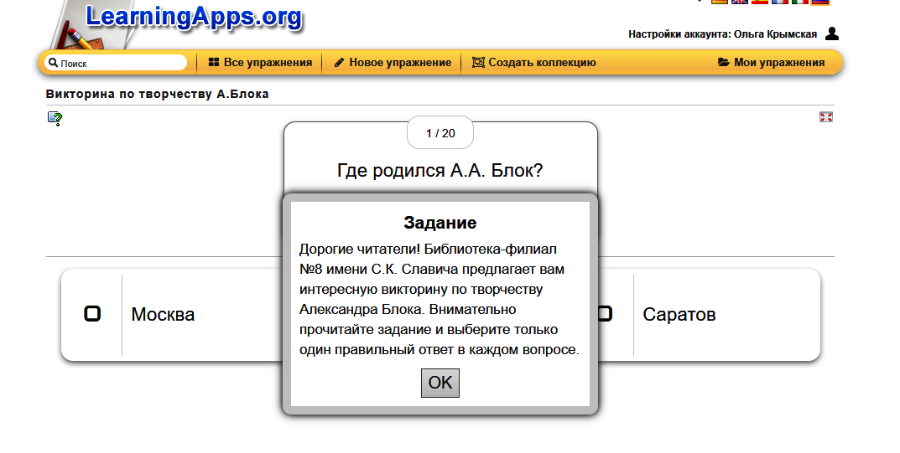The image size is (900, 453).
Task: Select the French flag language
Action: (x=779, y=3)
